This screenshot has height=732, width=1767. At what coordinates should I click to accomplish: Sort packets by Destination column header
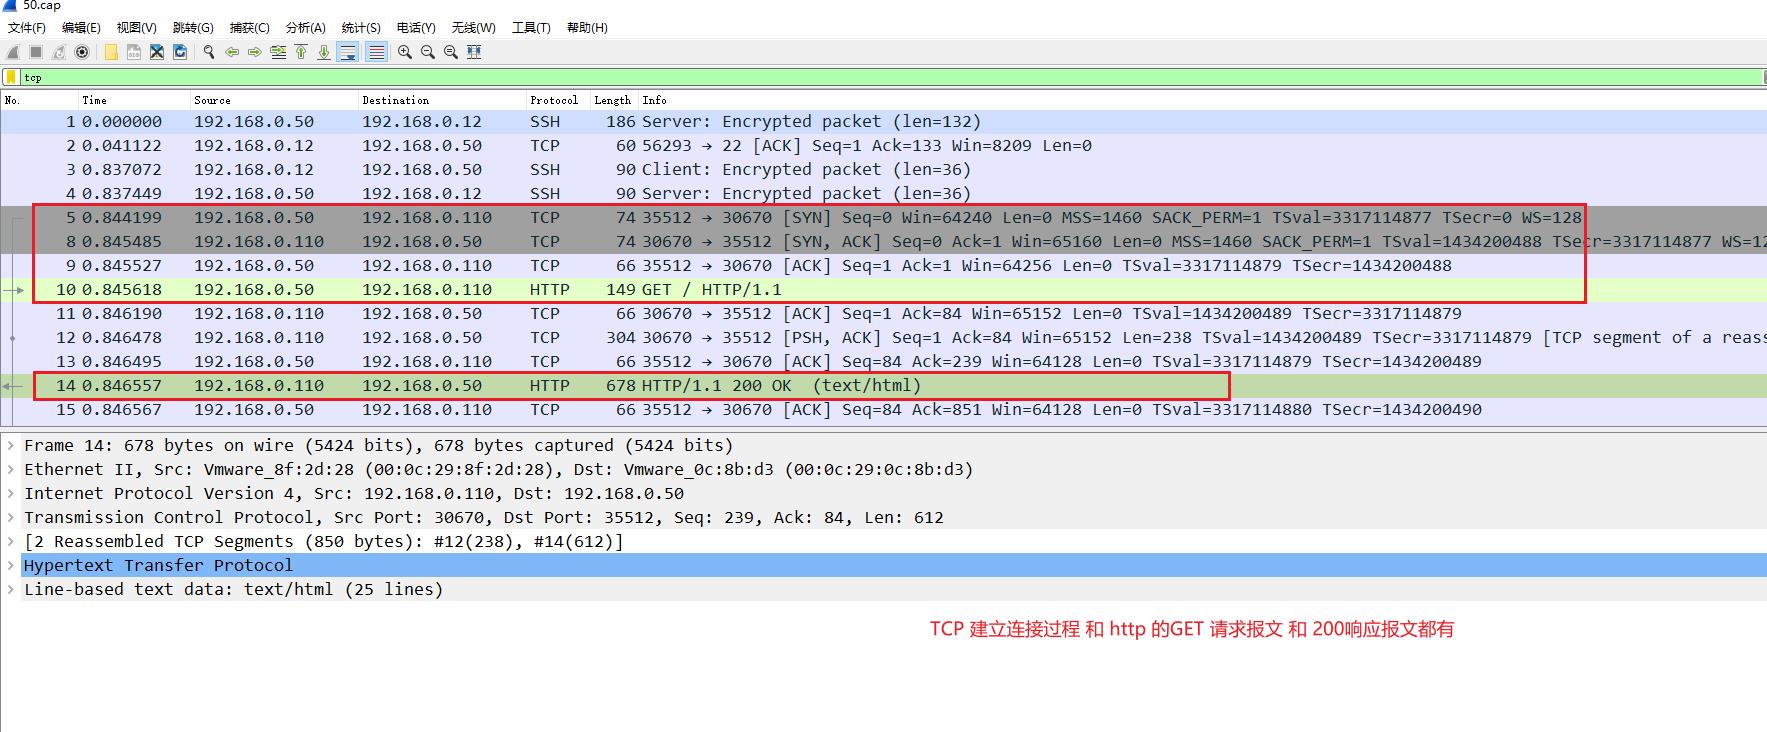click(x=442, y=100)
